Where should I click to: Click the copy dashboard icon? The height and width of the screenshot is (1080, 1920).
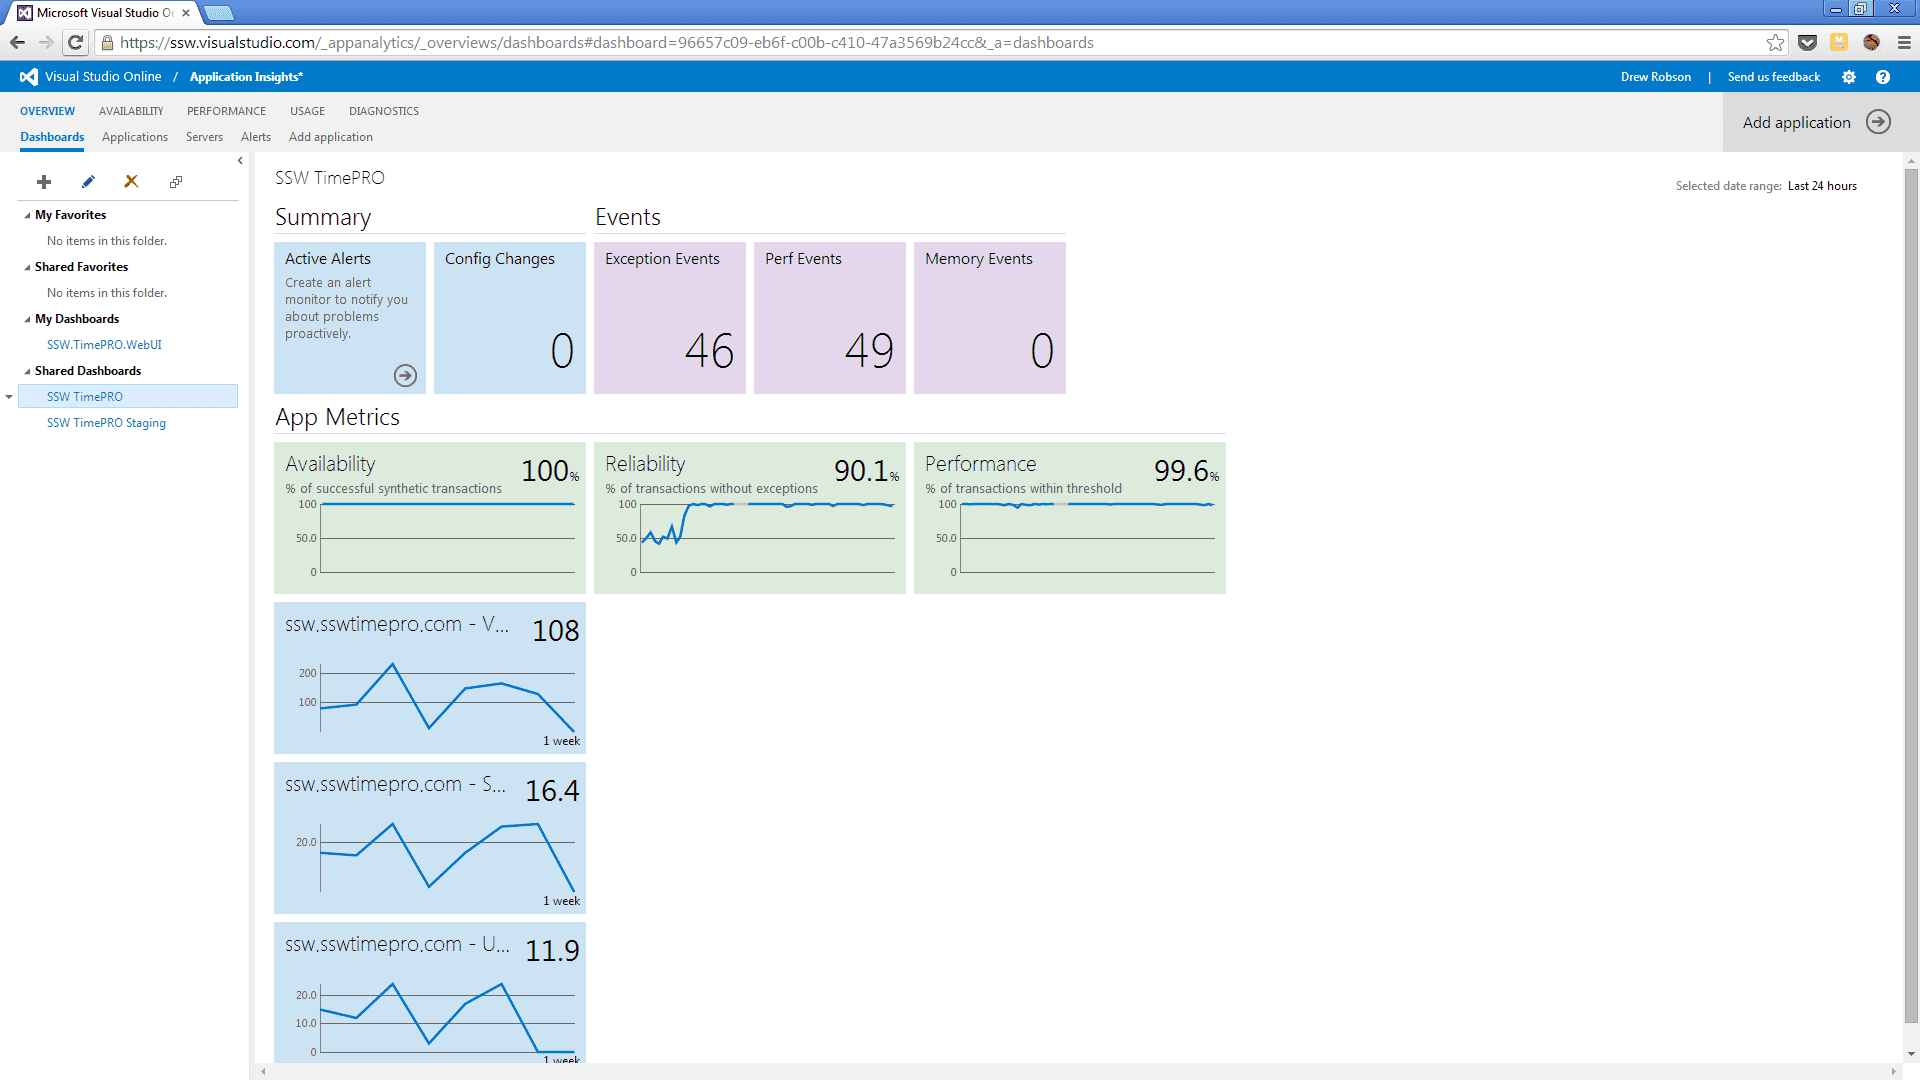click(x=176, y=182)
